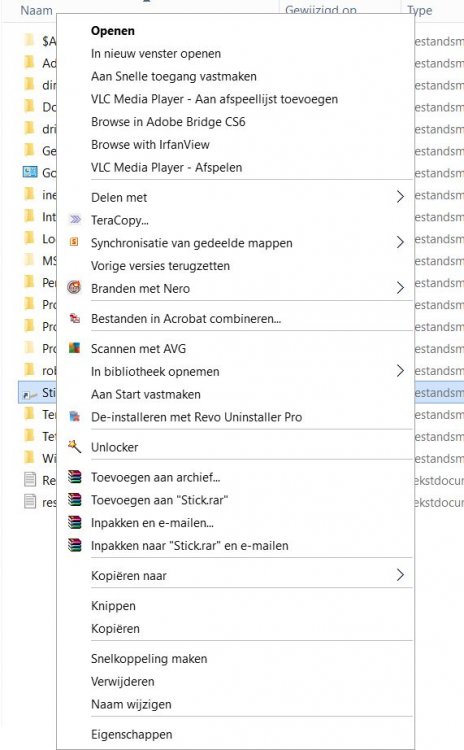Sort by the Type column header

pyautogui.click(x=420, y=10)
